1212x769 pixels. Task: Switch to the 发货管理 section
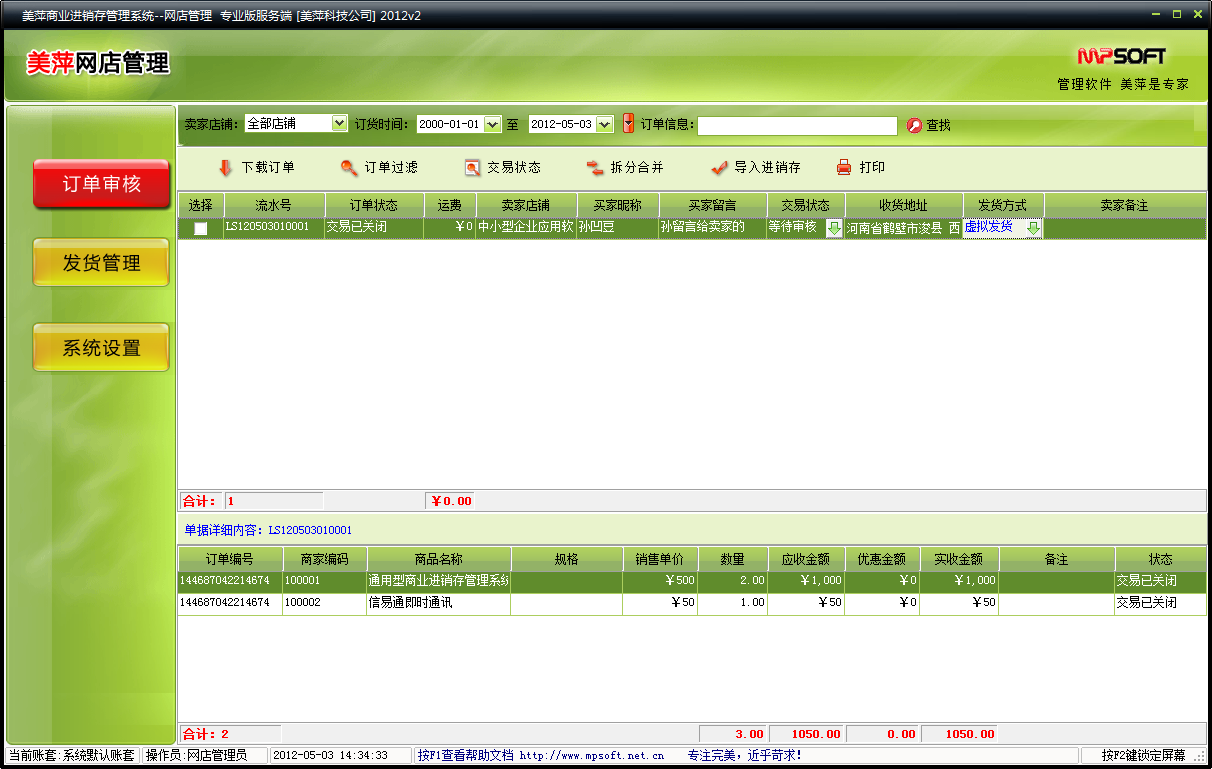101,263
